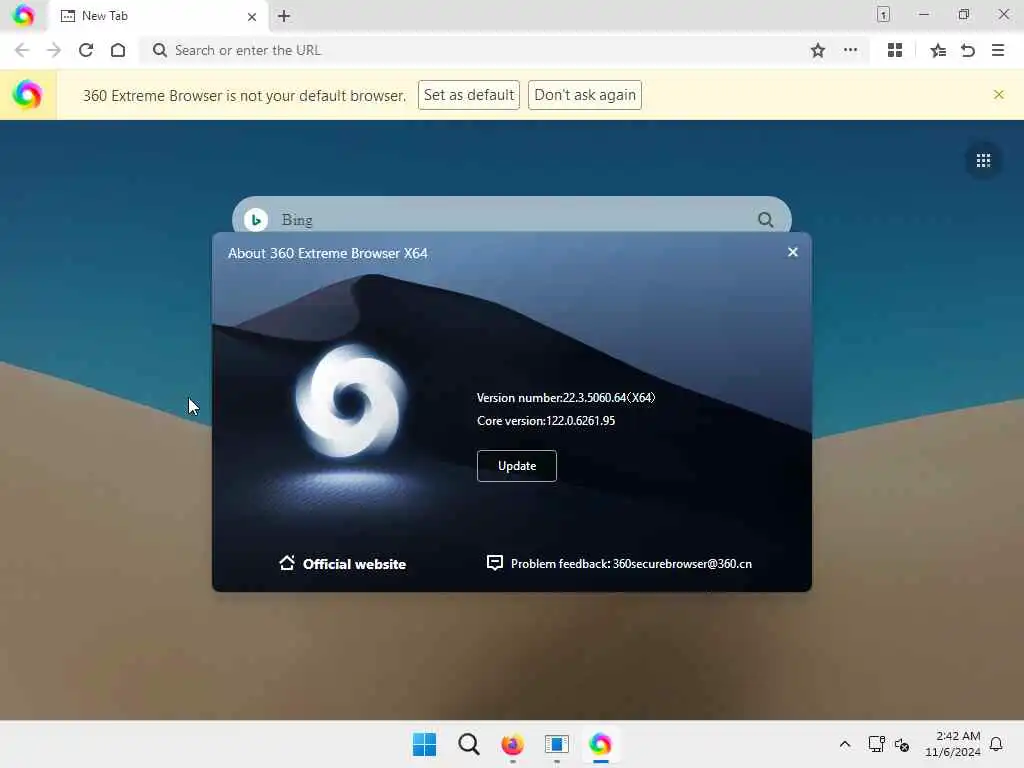The width and height of the screenshot is (1024, 768).
Task: Click the Bing logo in search box
Action: pos(256,220)
